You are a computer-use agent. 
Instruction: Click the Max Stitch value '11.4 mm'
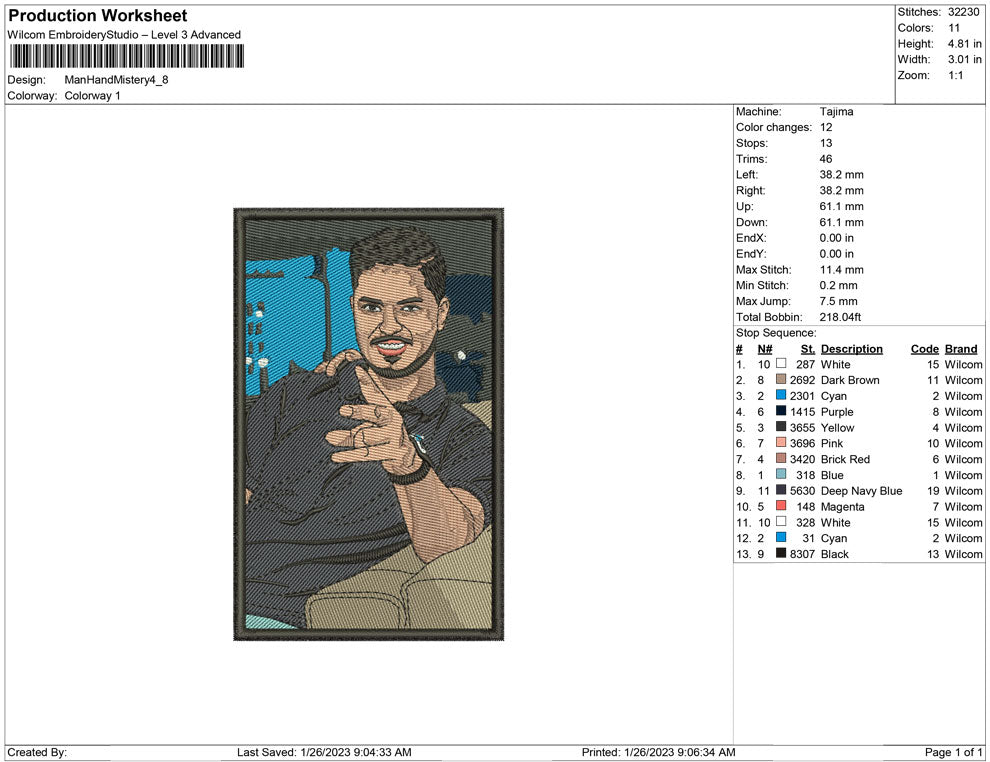842,270
